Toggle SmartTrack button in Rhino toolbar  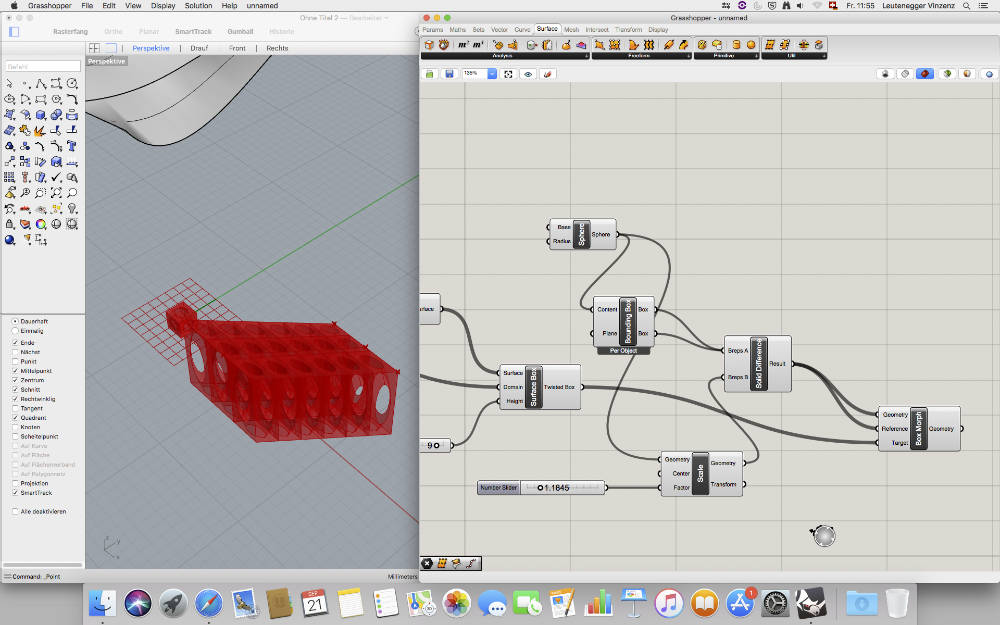click(x=193, y=31)
